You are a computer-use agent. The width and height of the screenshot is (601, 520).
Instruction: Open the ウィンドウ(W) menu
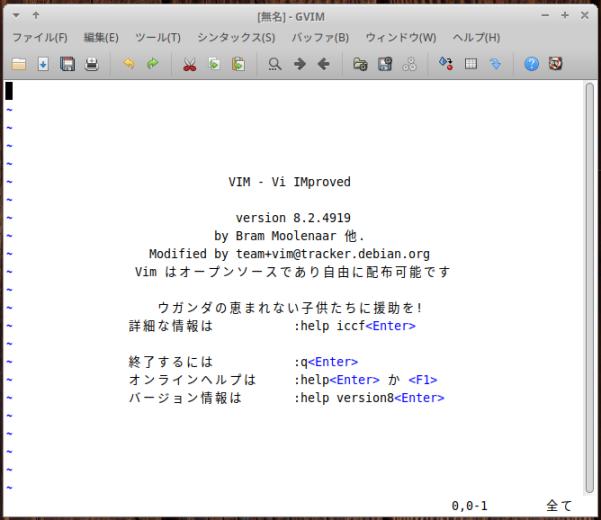click(401, 38)
